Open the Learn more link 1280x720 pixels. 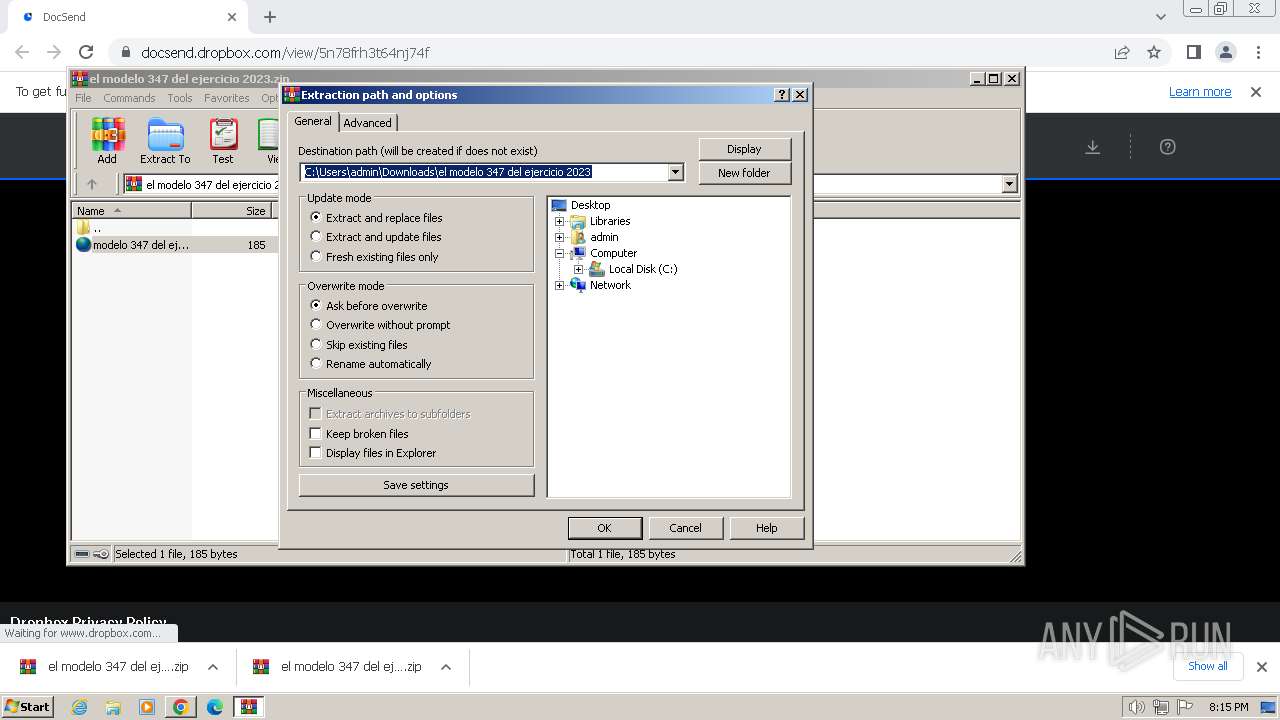click(x=1200, y=92)
